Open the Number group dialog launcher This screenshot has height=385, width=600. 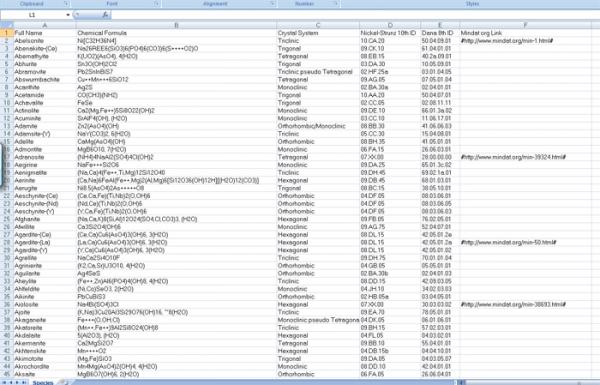coord(336,4)
